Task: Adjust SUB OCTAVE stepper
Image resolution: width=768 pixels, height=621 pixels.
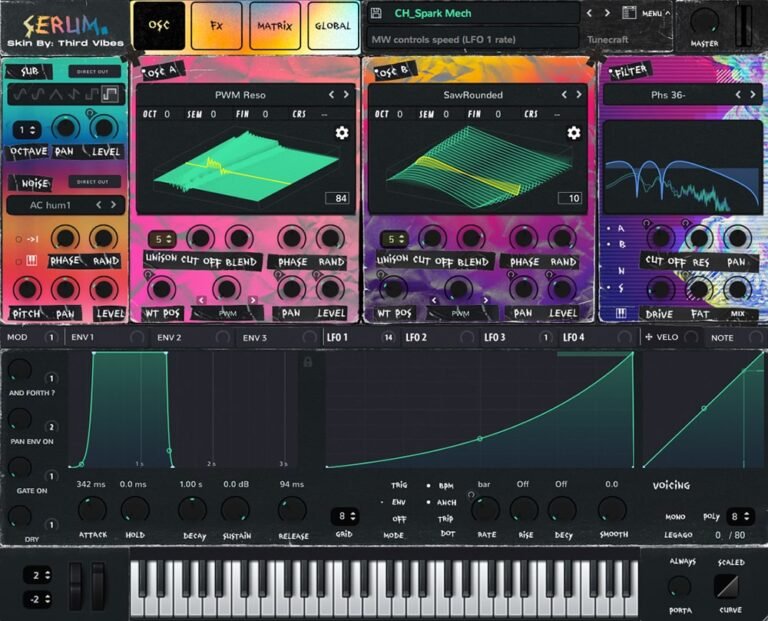Action: (x=26, y=130)
